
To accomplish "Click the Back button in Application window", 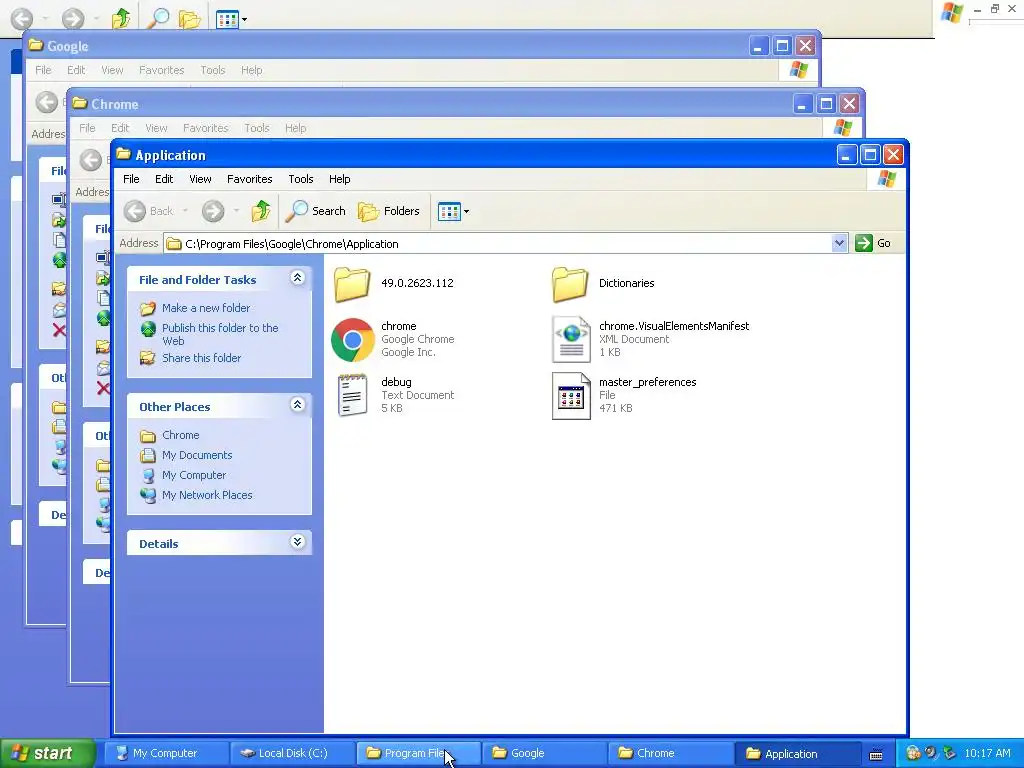I will click(150, 211).
